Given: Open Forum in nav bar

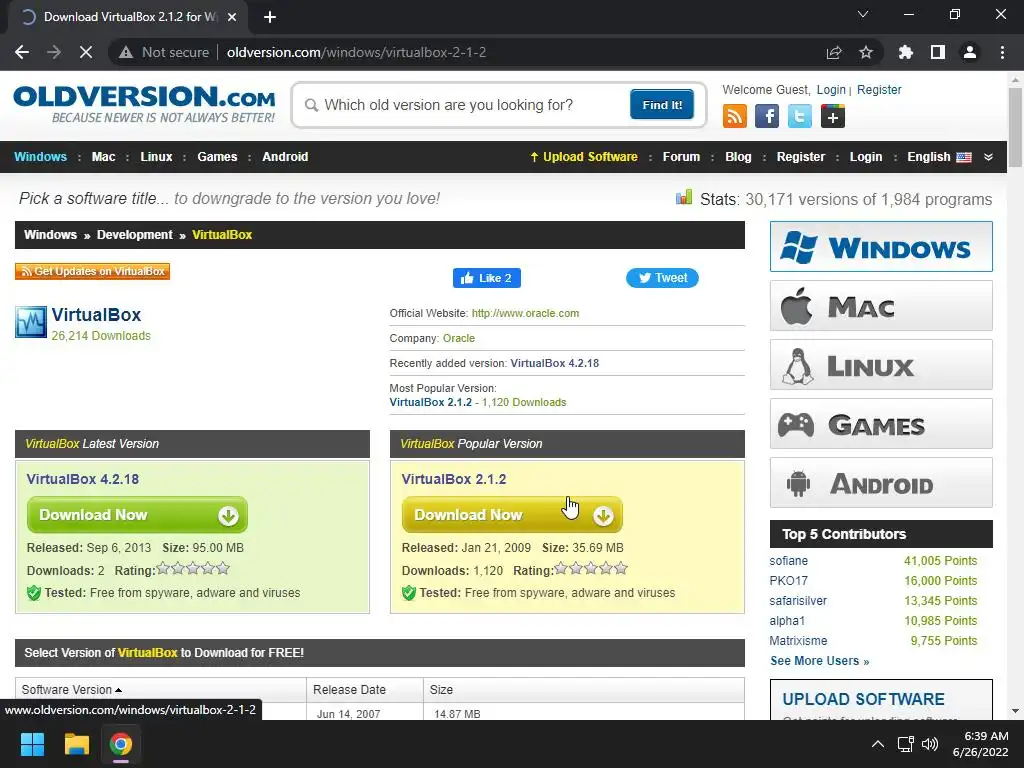Looking at the screenshot, I should coord(681,157).
